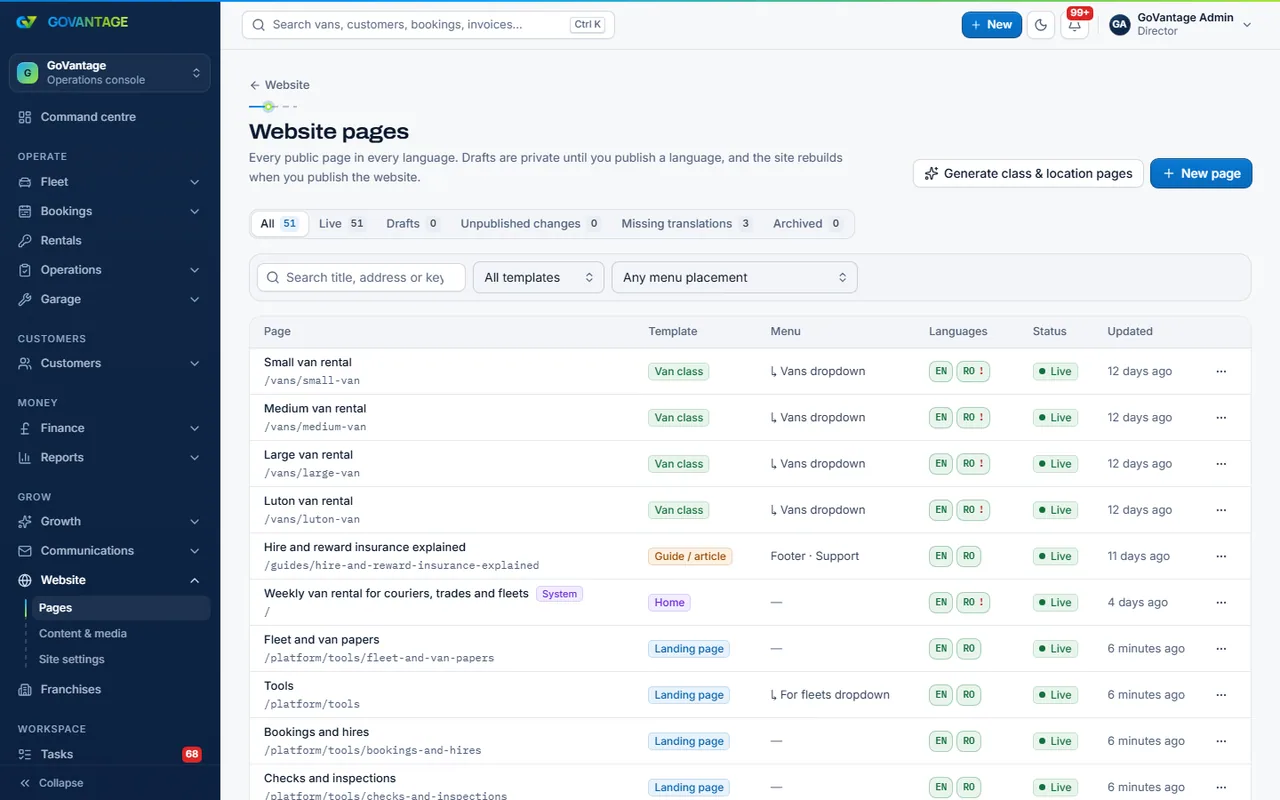Expand the Finance sidebar section

point(194,428)
